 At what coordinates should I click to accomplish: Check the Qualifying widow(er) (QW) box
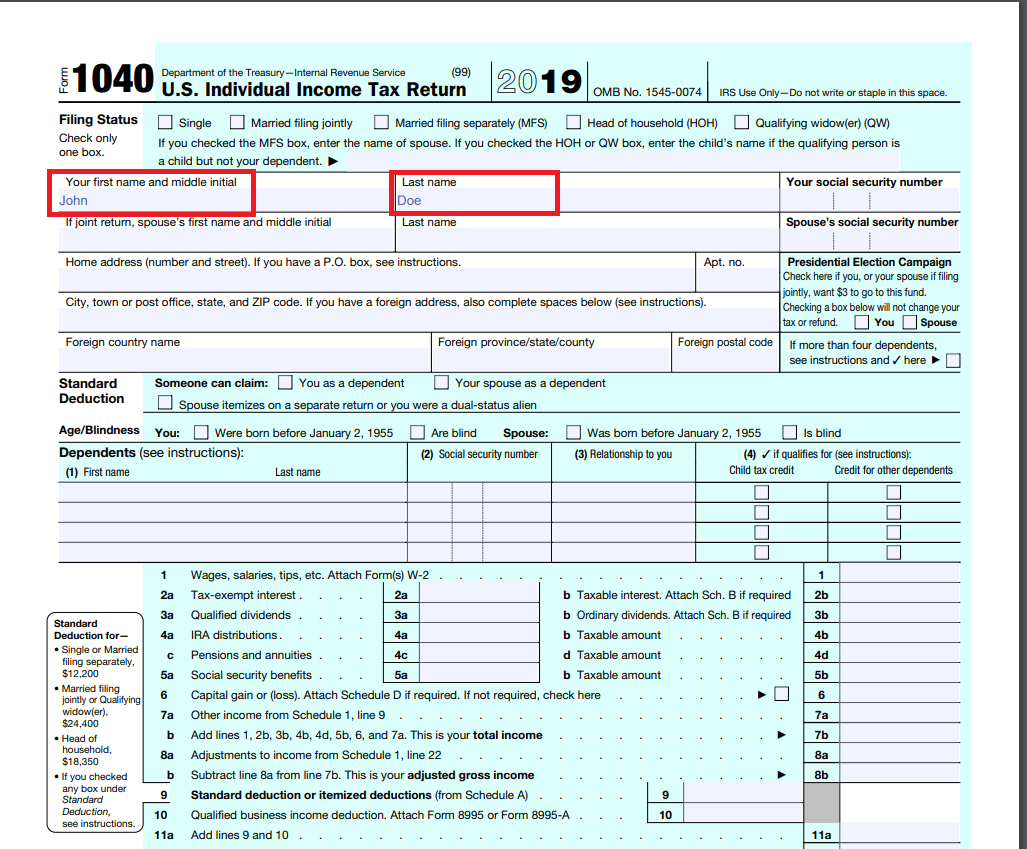click(x=741, y=123)
